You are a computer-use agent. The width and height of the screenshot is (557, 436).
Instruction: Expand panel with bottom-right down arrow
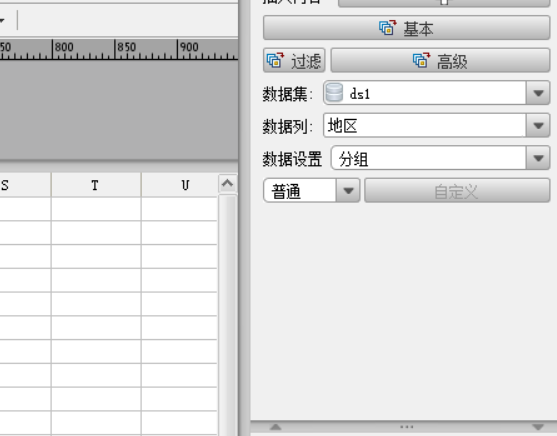[538, 427]
